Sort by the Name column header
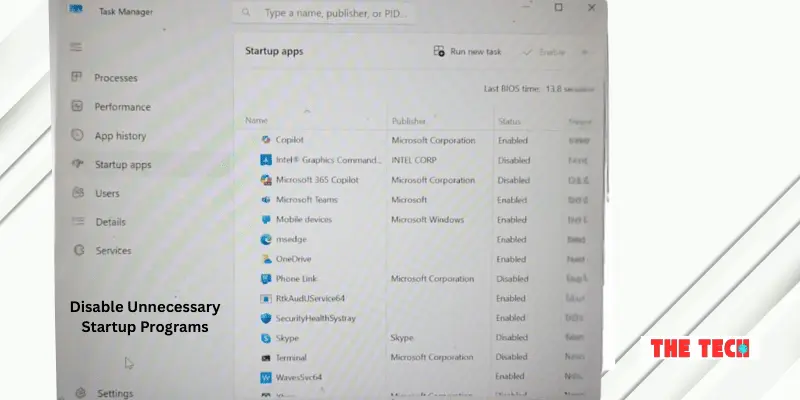This screenshot has height=400, width=800. (x=256, y=120)
